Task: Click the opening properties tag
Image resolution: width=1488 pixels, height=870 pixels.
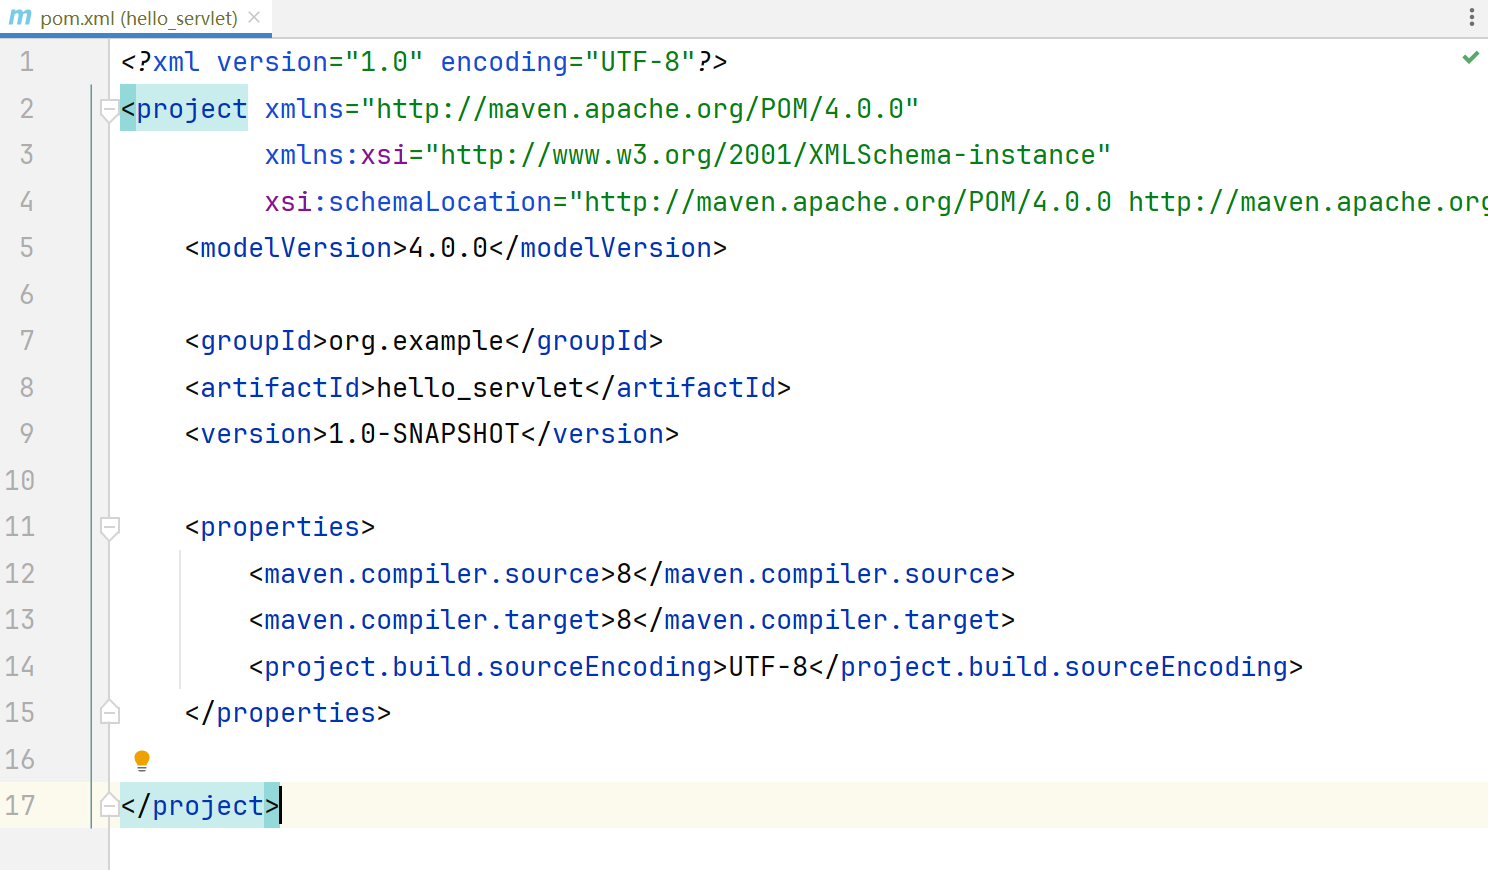Action: [280, 527]
